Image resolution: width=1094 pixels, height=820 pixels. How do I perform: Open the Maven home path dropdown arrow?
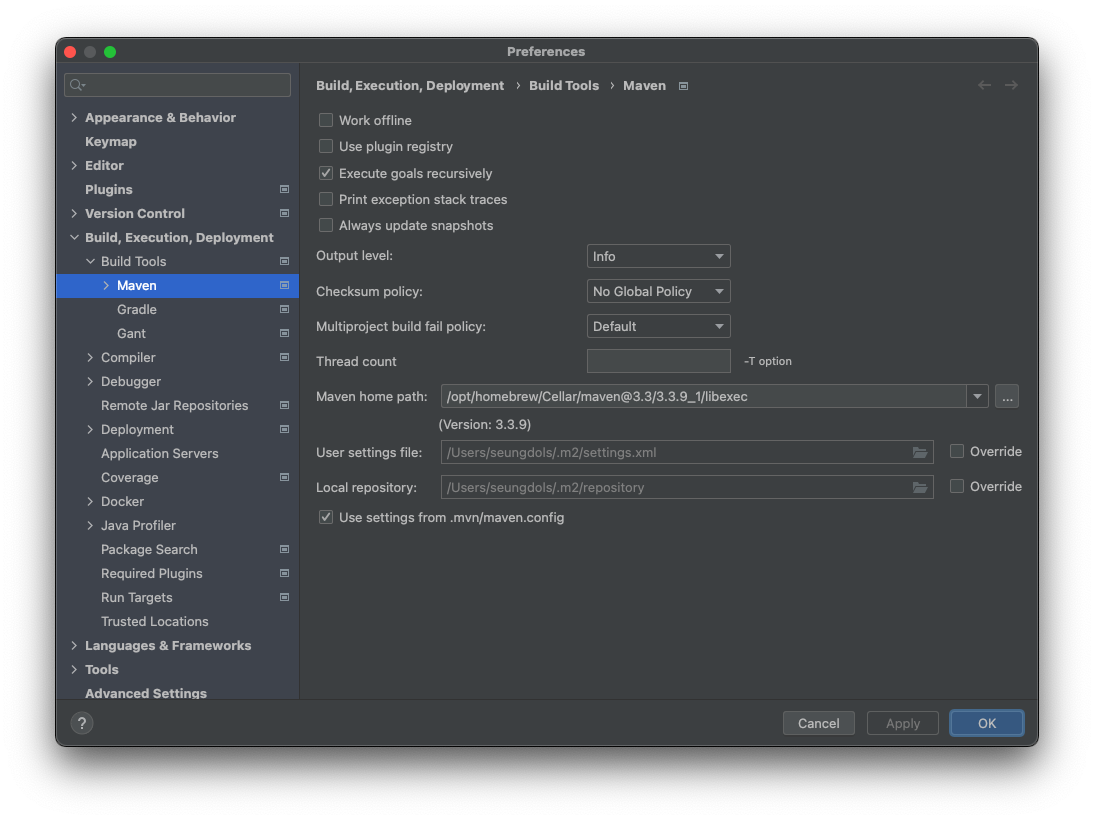pos(977,396)
